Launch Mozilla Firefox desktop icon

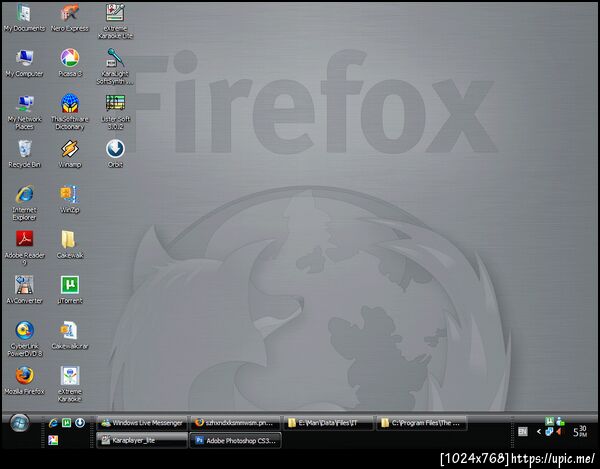pyautogui.click(x=24, y=381)
